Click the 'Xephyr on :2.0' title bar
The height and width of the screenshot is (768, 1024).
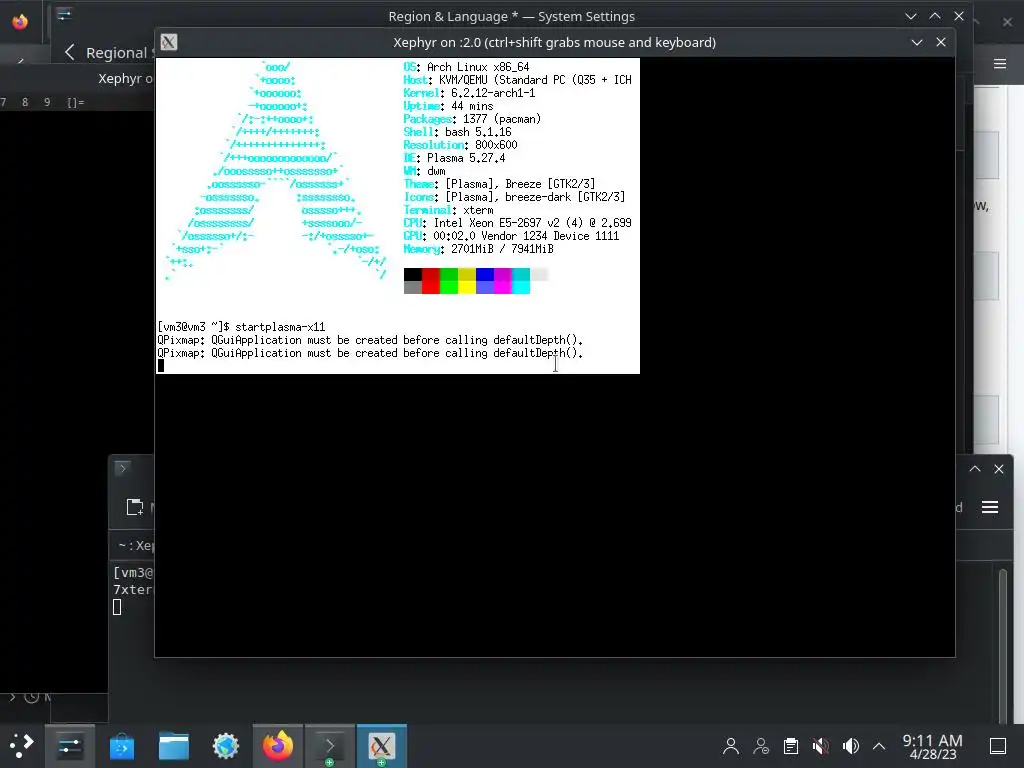point(554,42)
